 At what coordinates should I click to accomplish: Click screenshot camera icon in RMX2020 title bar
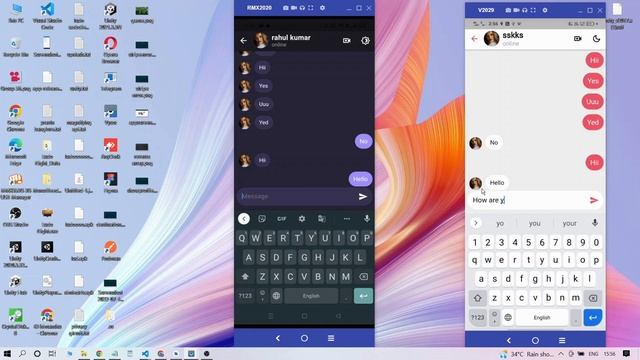coord(286,8)
